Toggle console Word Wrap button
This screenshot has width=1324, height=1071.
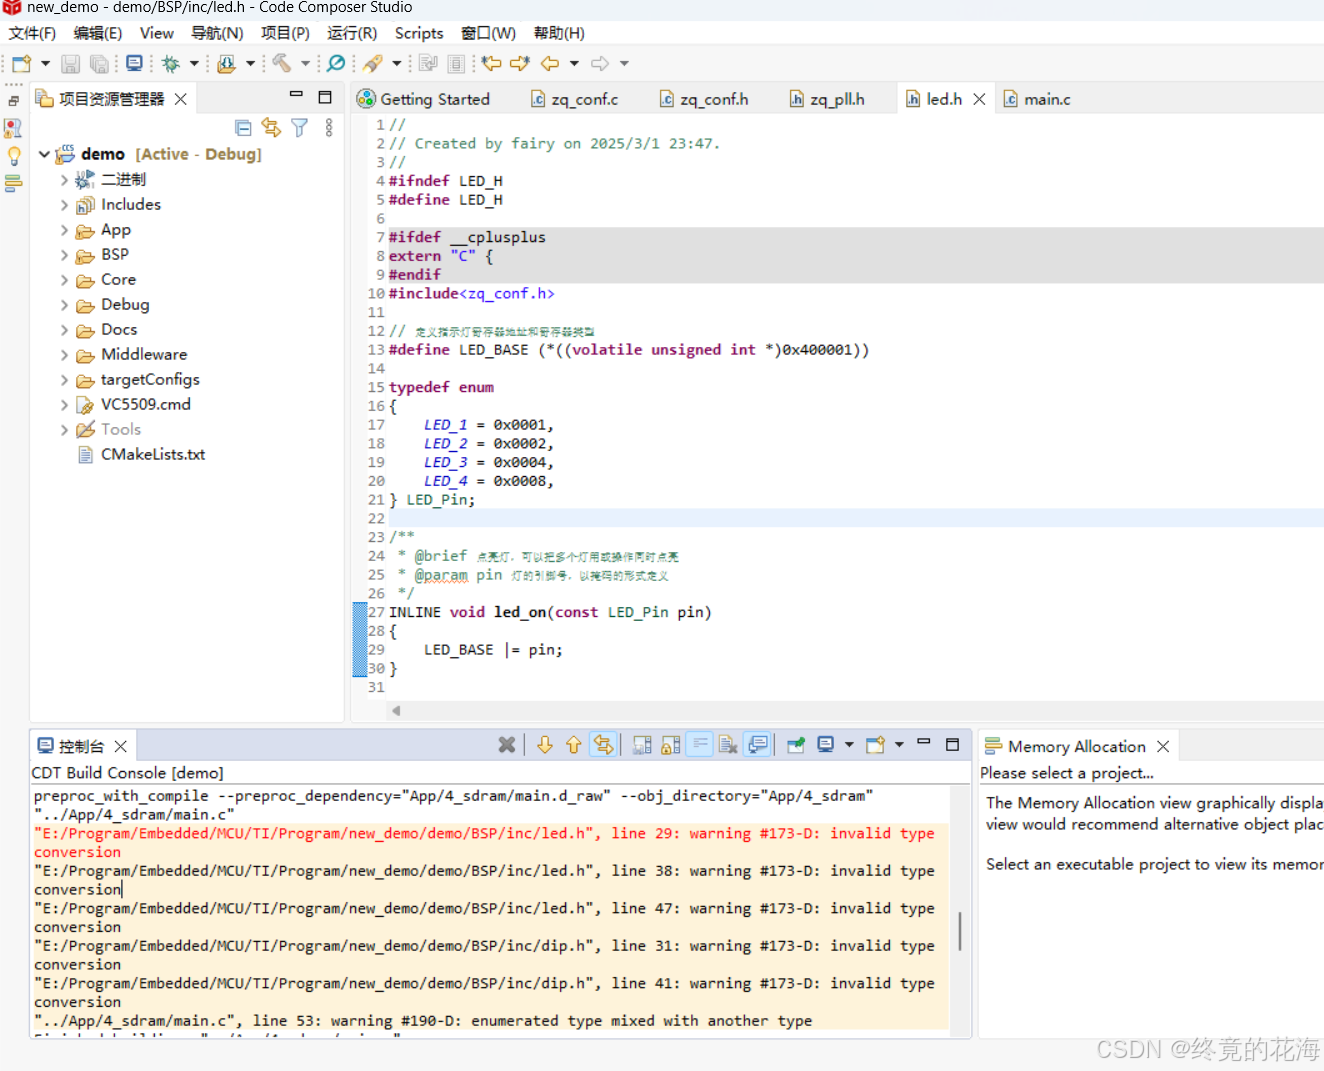click(x=699, y=745)
